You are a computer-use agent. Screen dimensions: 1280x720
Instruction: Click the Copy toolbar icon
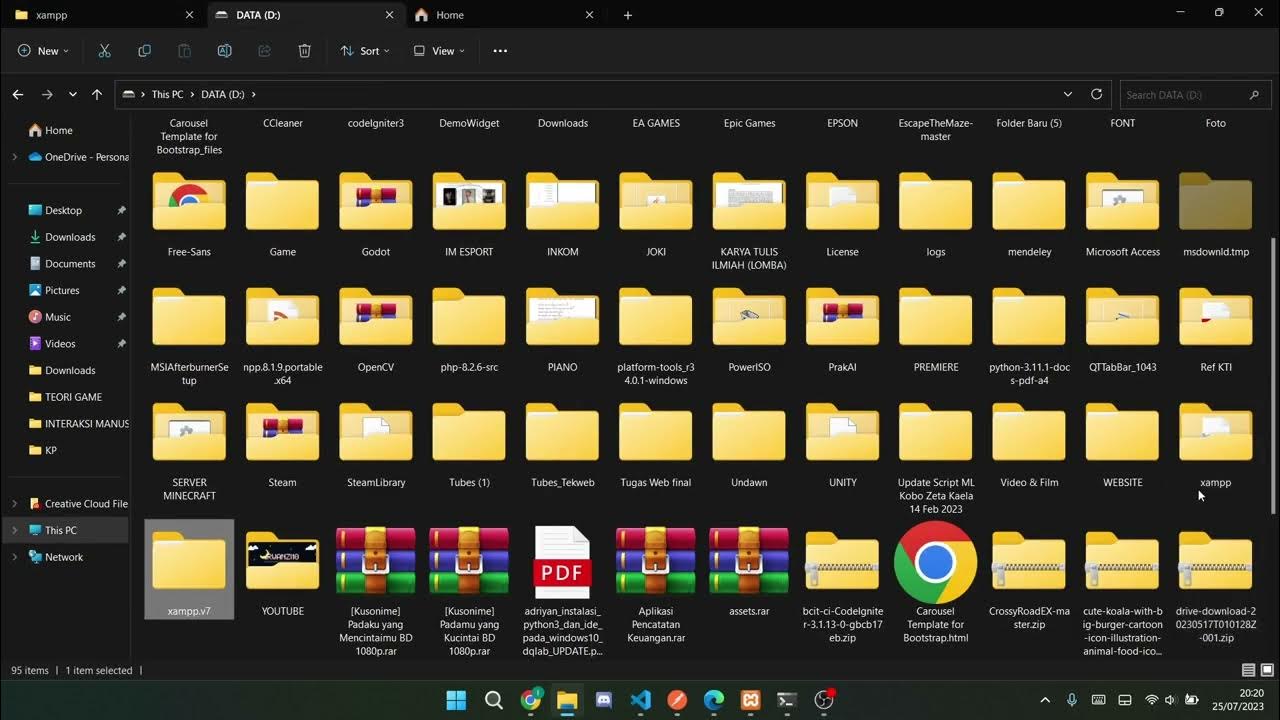pos(144,51)
